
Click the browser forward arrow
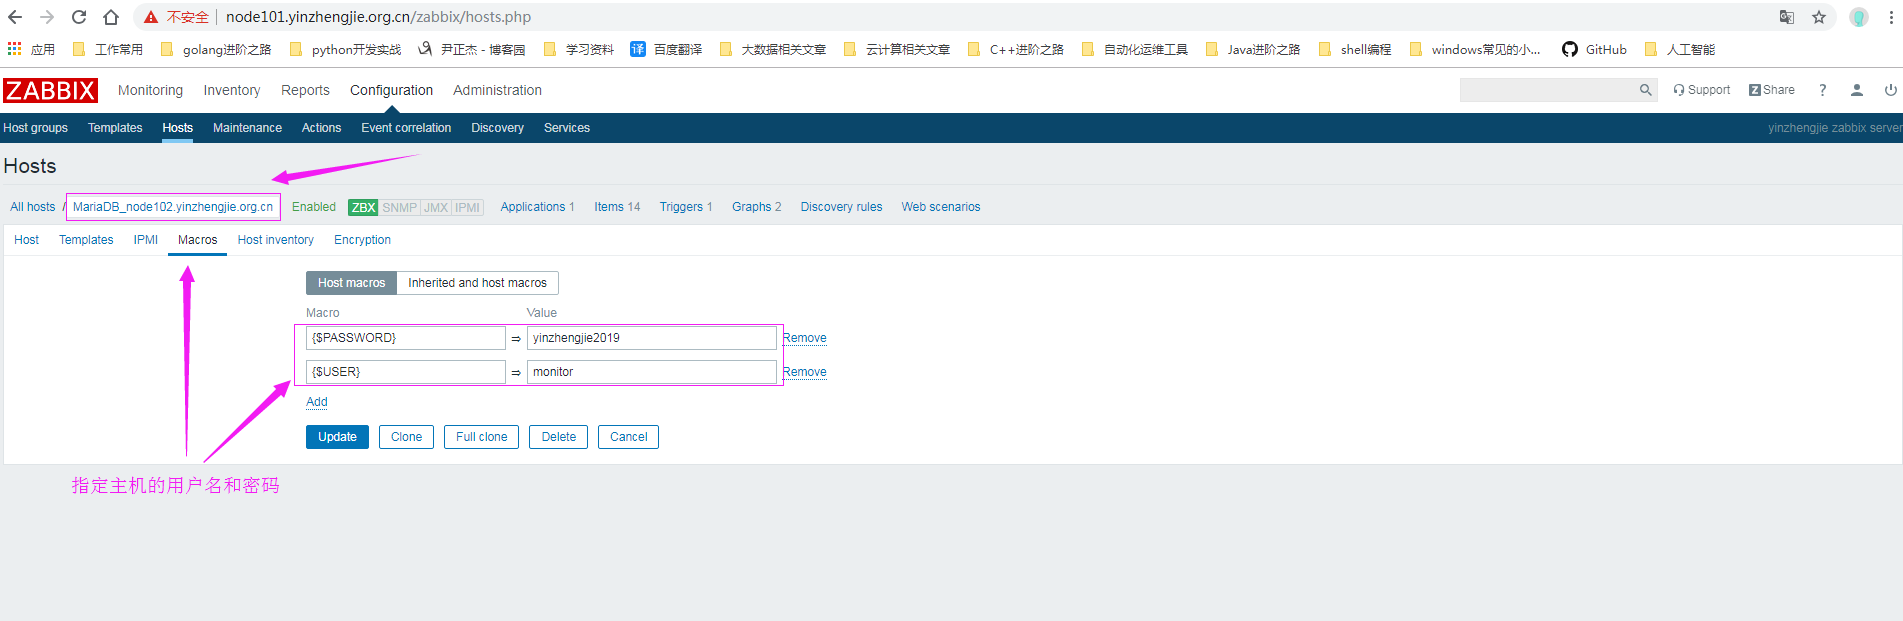pos(47,17)
